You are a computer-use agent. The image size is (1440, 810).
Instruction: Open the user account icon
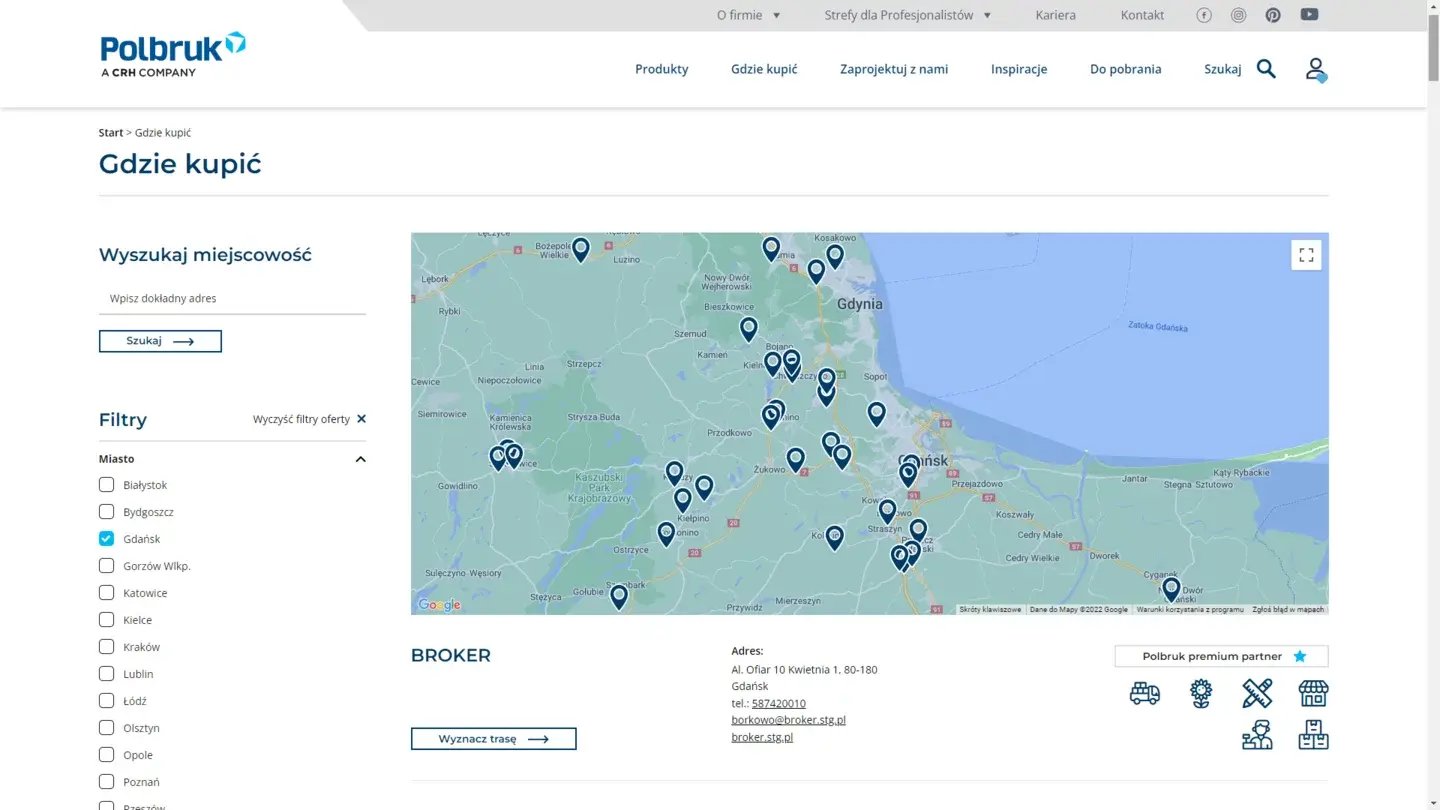[1316, 69]
